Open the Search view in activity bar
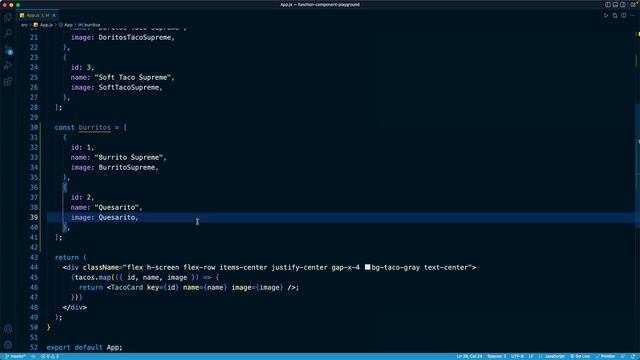The width and height of the screenshot is (640, 360). click(8, 33)
